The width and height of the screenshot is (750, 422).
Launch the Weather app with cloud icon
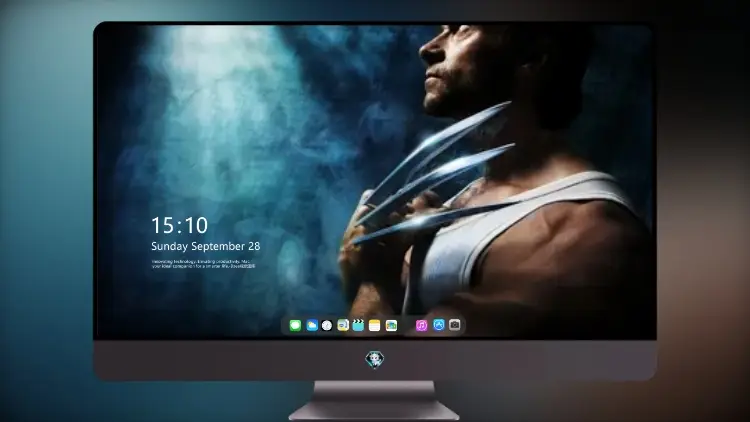click(312, 326)
